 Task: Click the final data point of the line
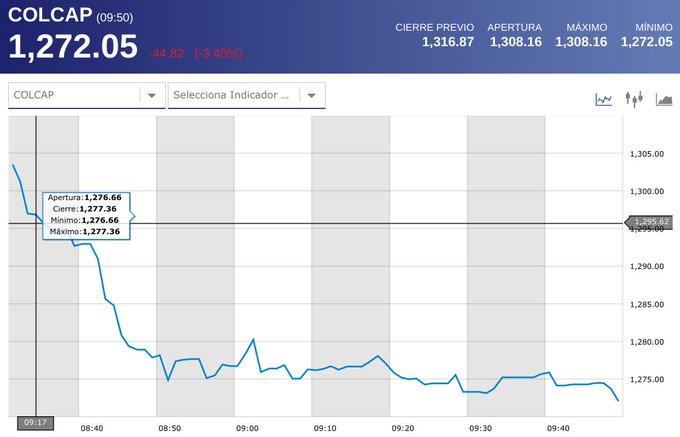[618, 400]
